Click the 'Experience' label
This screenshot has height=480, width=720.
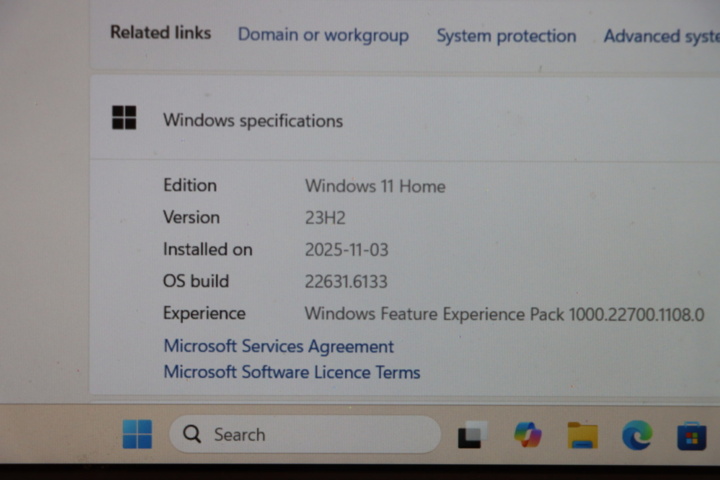(x=204, y=313)
